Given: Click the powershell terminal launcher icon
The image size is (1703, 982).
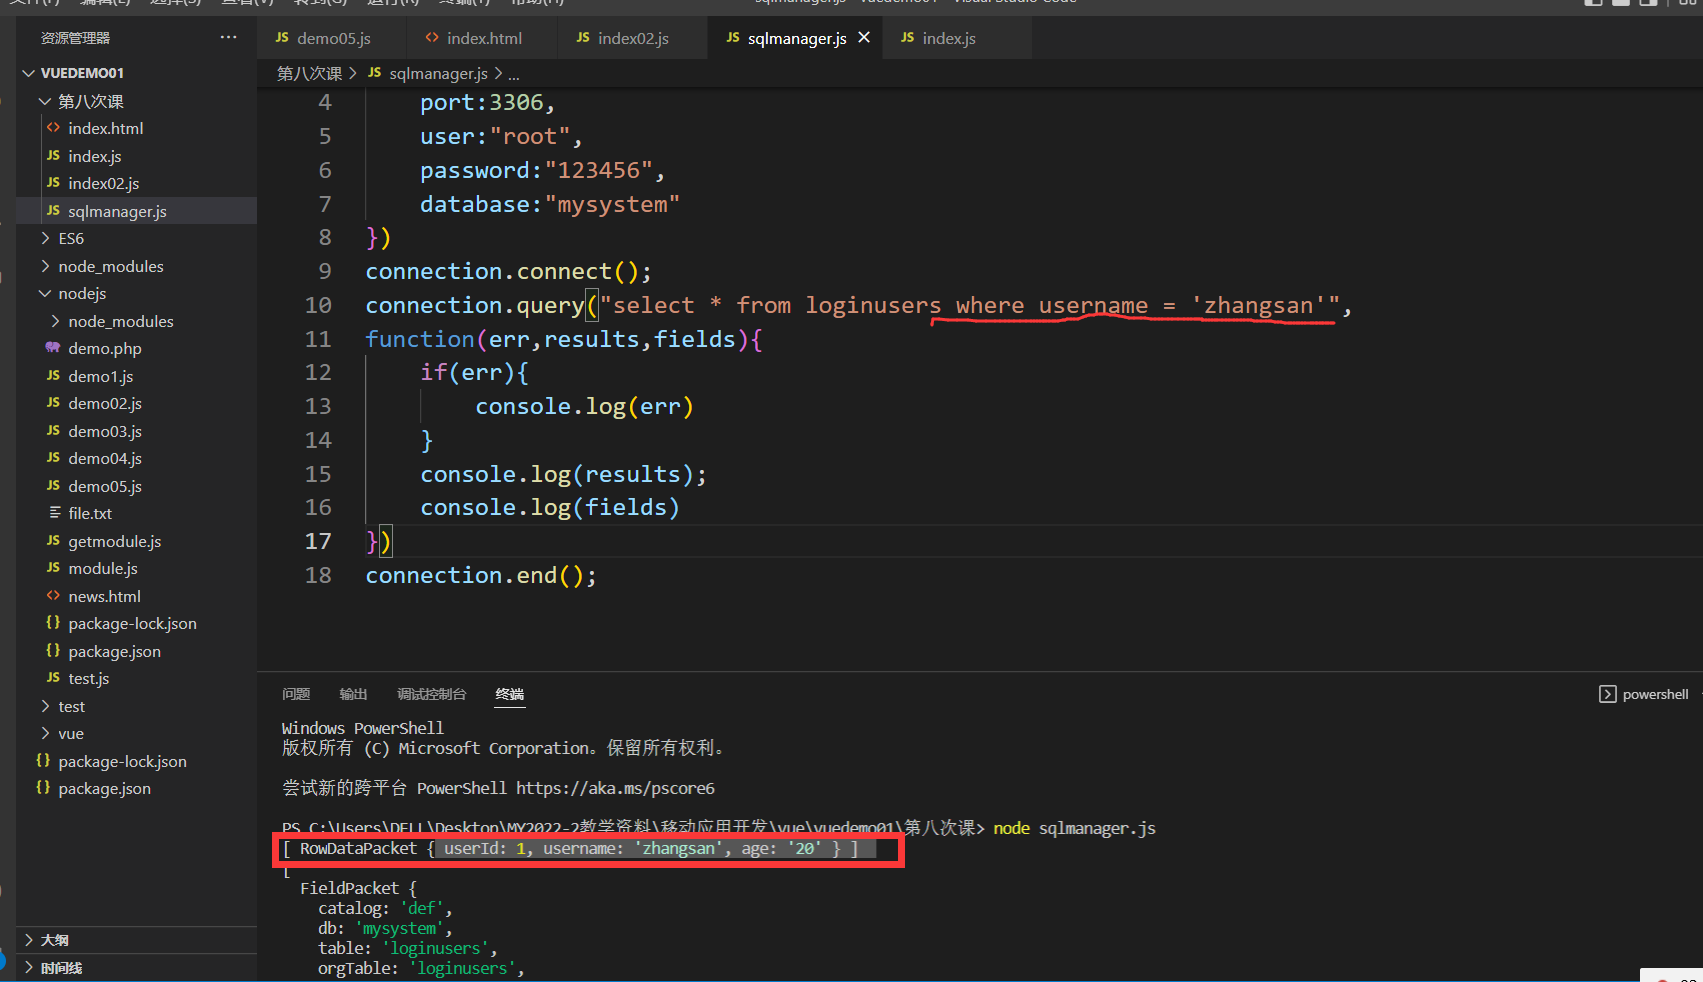Looking at the screenshot, I should (x=1607, y=694).
